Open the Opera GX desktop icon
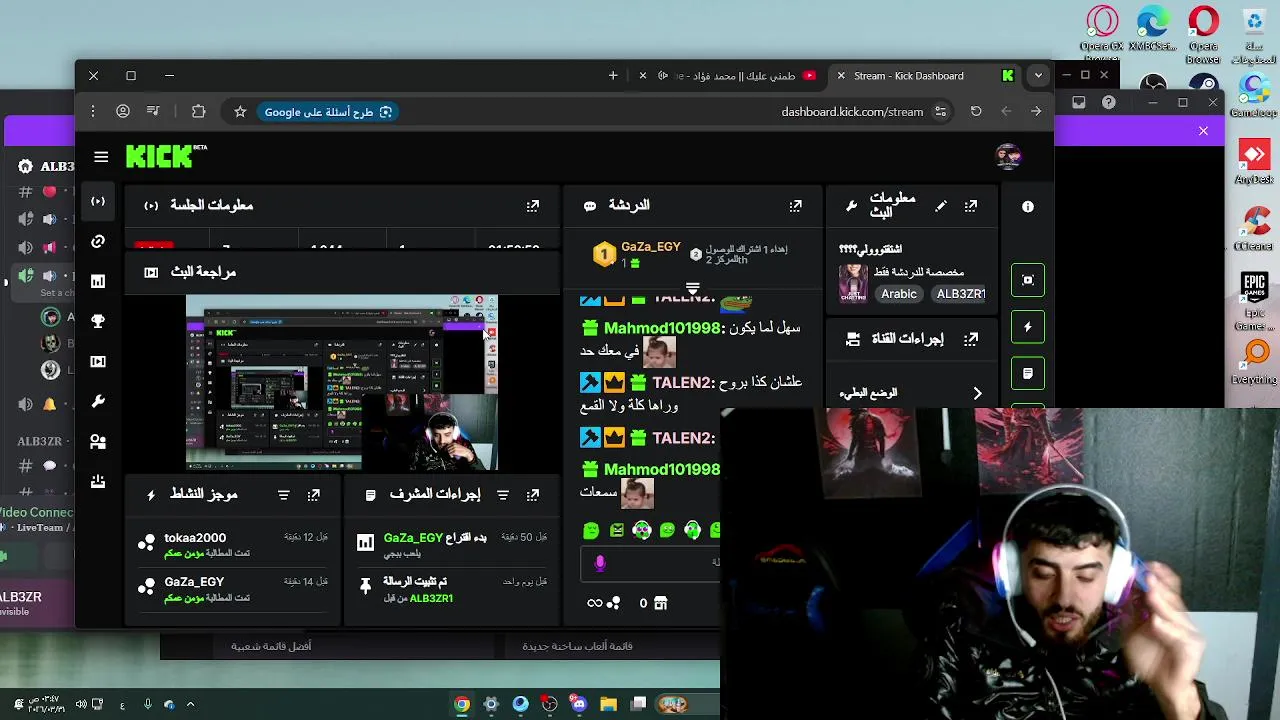Image resolution: width=1280 pixels, height=720 pixels. [x=1102, y=28]
